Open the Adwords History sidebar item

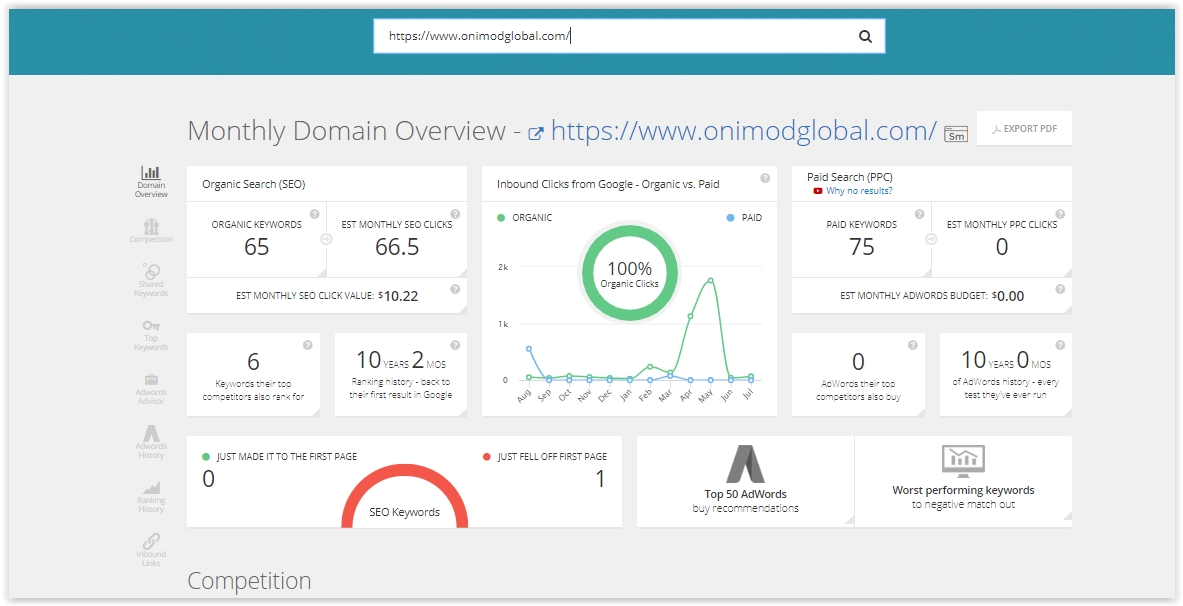[x=151, y=442]
